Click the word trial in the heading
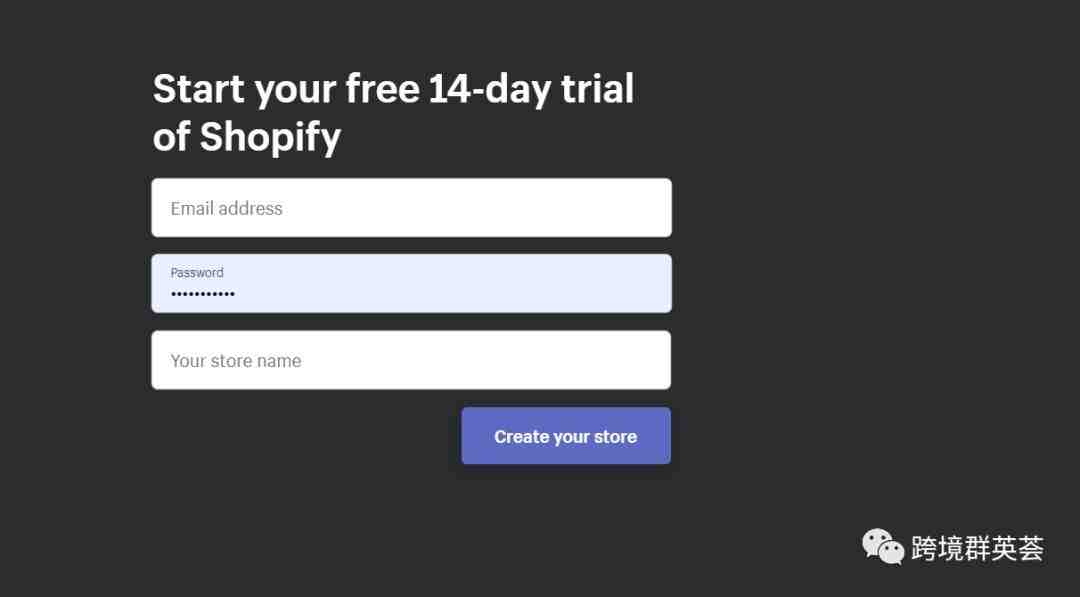 [x=597, y=89]
